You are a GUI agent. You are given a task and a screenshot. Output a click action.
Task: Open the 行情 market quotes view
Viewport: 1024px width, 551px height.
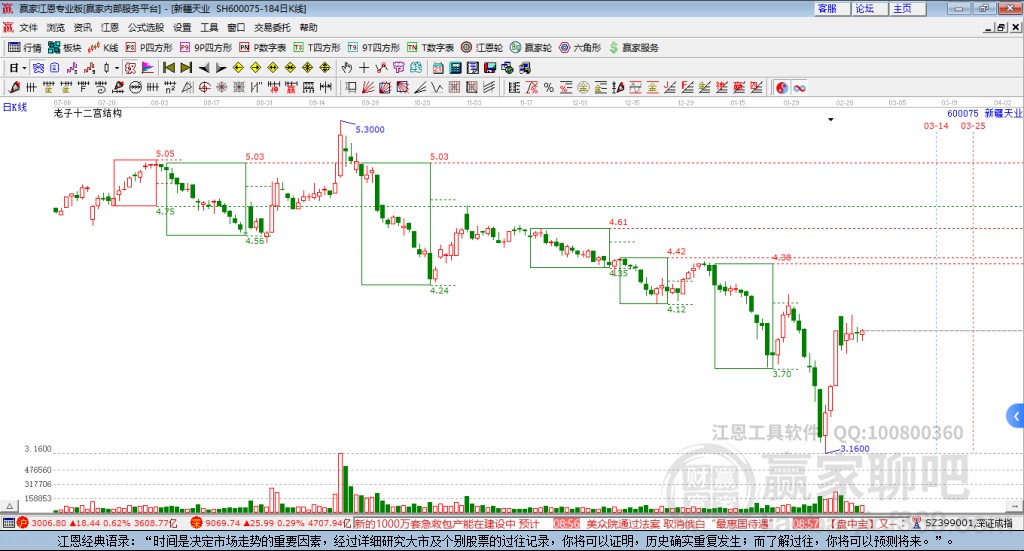24,48
